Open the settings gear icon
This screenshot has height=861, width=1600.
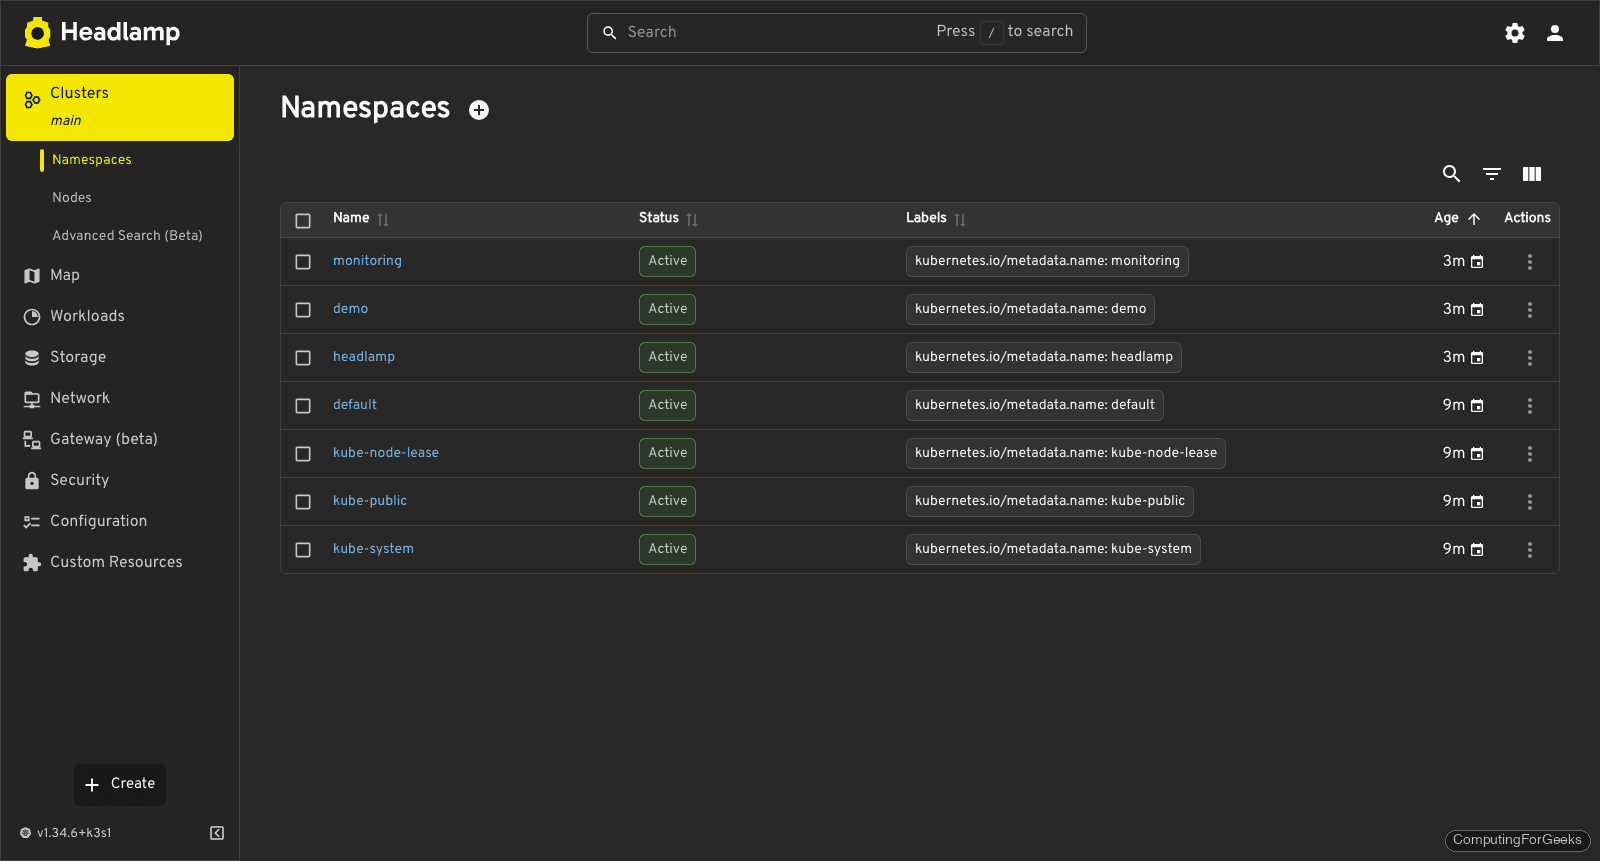1515,33
